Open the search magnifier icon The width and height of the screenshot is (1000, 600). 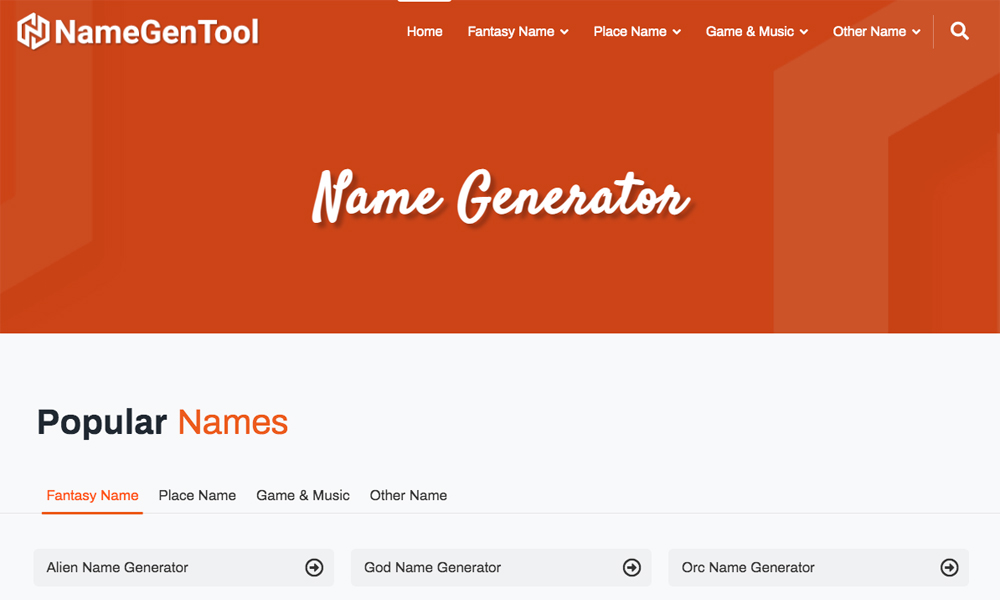point(959,31)
